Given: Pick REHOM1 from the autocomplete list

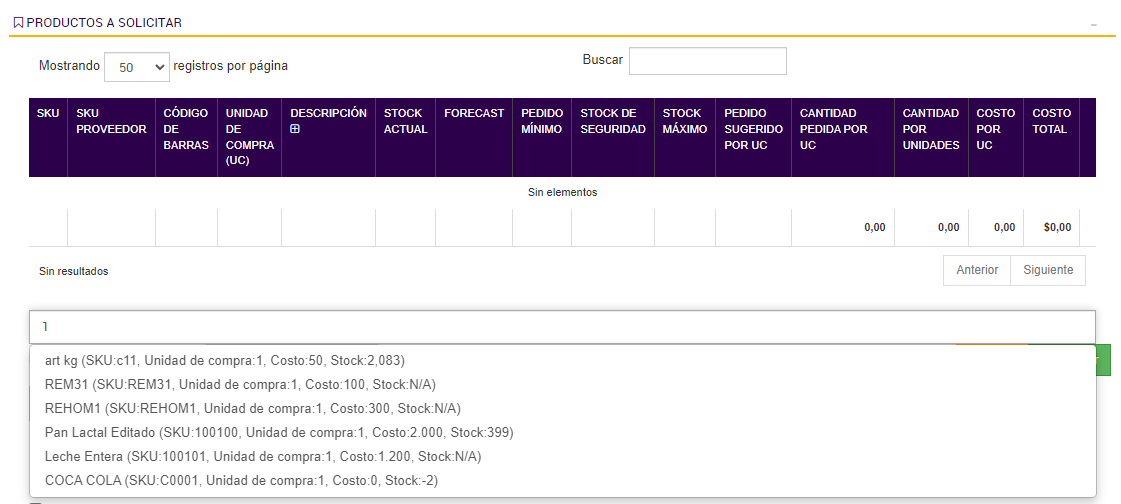Looking at the screenshot, I should [252, 408].
